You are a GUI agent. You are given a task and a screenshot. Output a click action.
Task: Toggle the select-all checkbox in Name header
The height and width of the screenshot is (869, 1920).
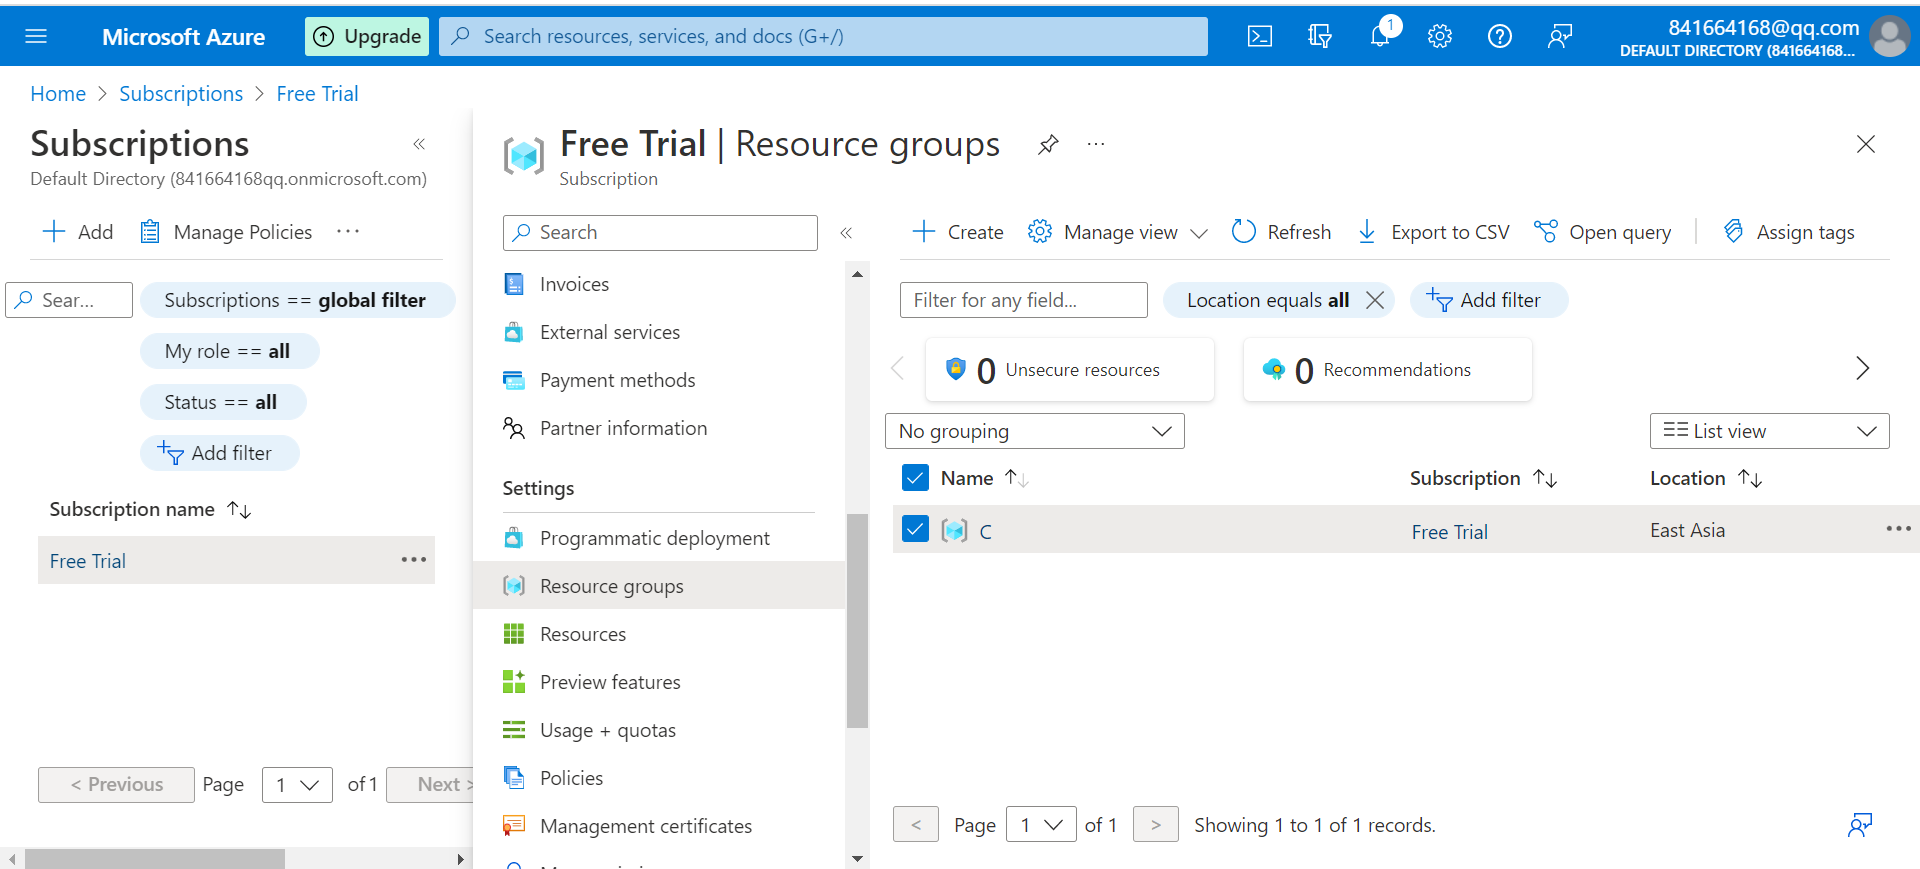915,478
